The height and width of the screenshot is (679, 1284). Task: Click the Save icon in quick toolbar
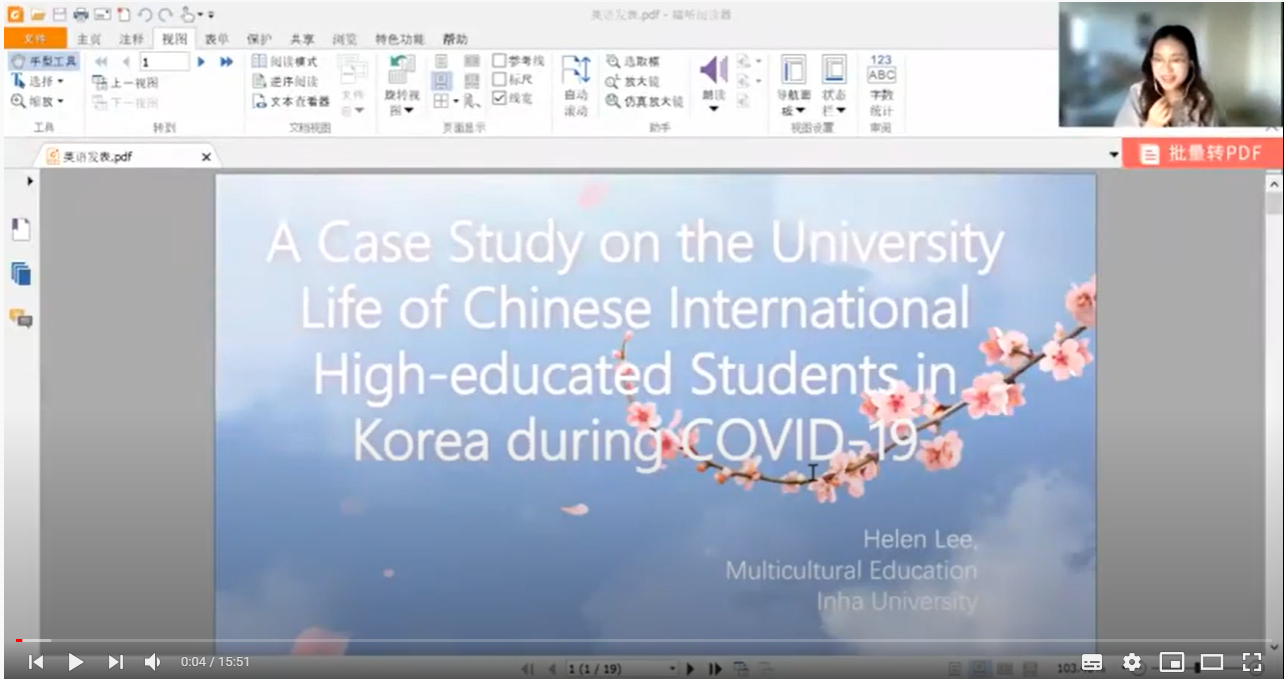tap(59, 14)
